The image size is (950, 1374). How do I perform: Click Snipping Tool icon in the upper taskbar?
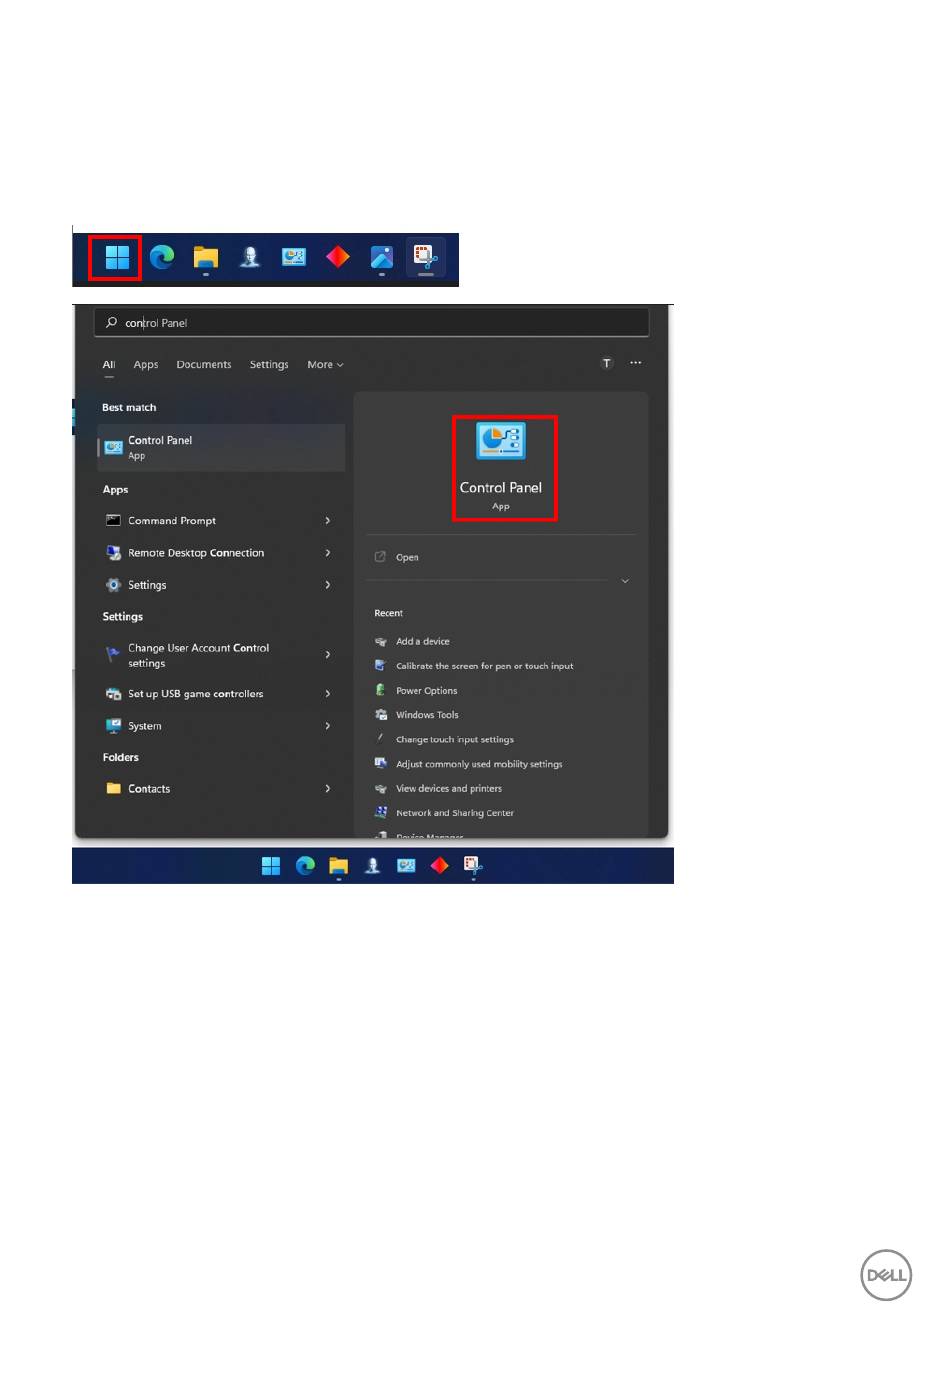pos(426,258)
